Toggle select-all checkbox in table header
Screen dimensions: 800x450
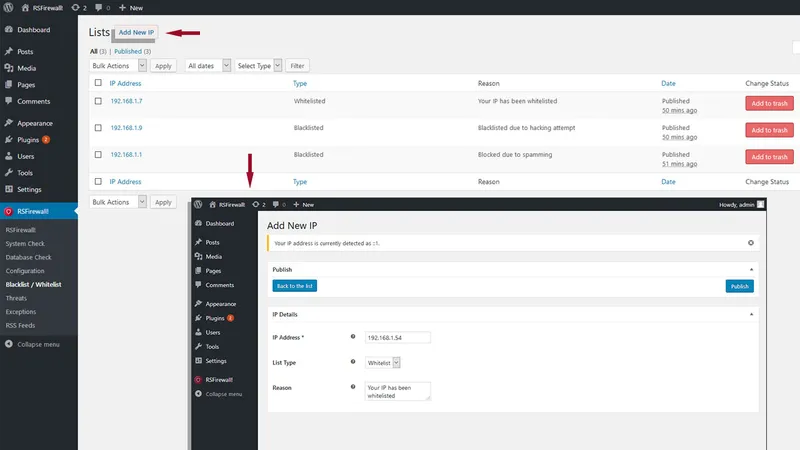coord(98,83)
